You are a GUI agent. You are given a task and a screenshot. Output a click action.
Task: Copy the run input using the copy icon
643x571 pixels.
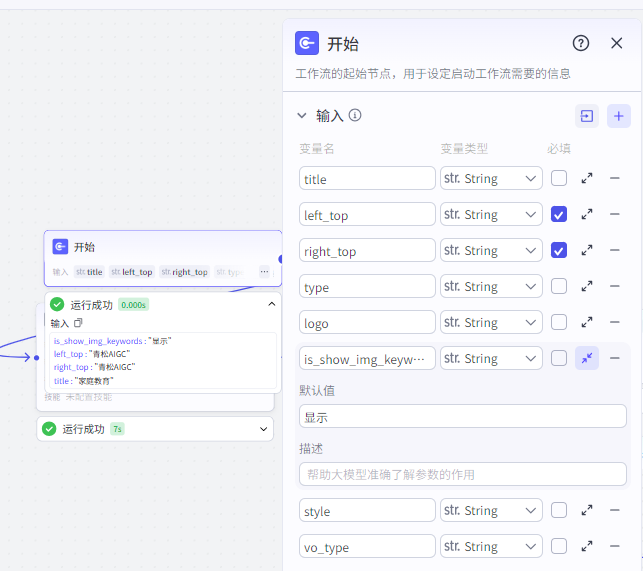click(78, 323)
